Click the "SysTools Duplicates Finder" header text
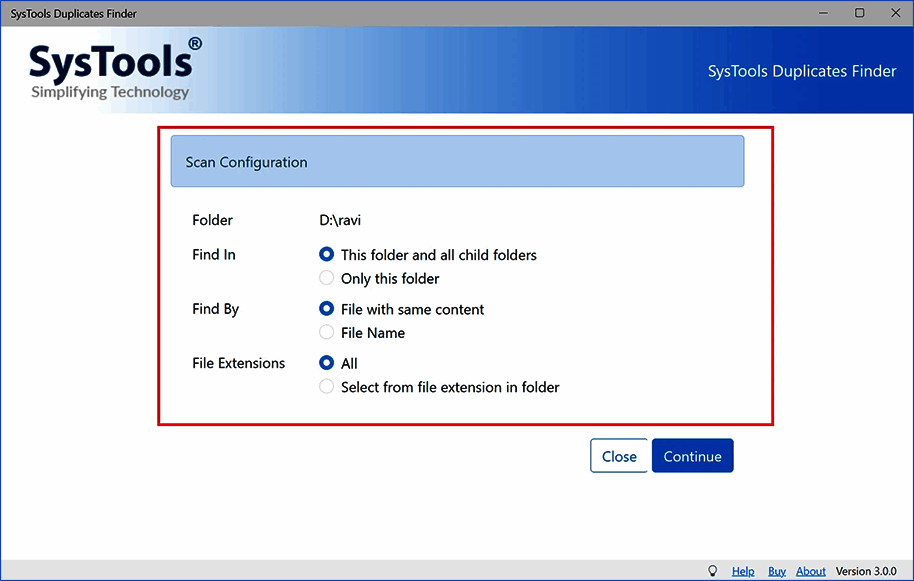Image resolution: width=914 pixels, height=581 pixels. coord(801,71)
